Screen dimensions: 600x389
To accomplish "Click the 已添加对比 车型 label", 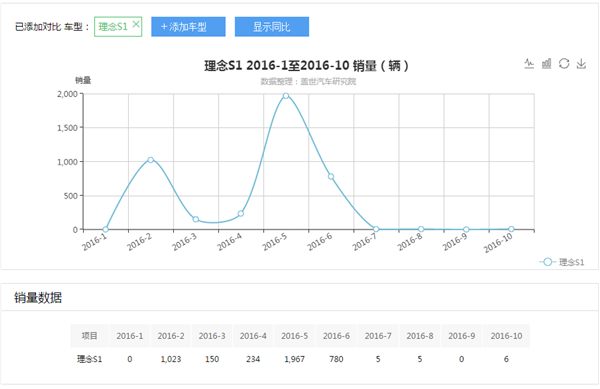I will pos(52,27).
